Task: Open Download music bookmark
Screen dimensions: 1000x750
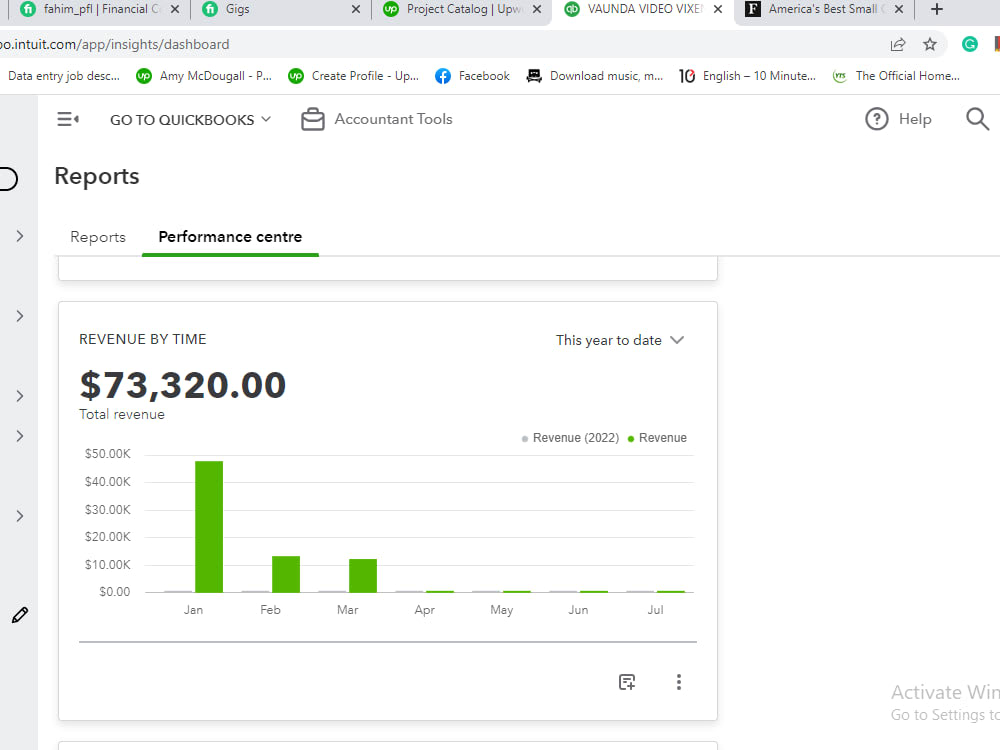Action: click(594, 76)
